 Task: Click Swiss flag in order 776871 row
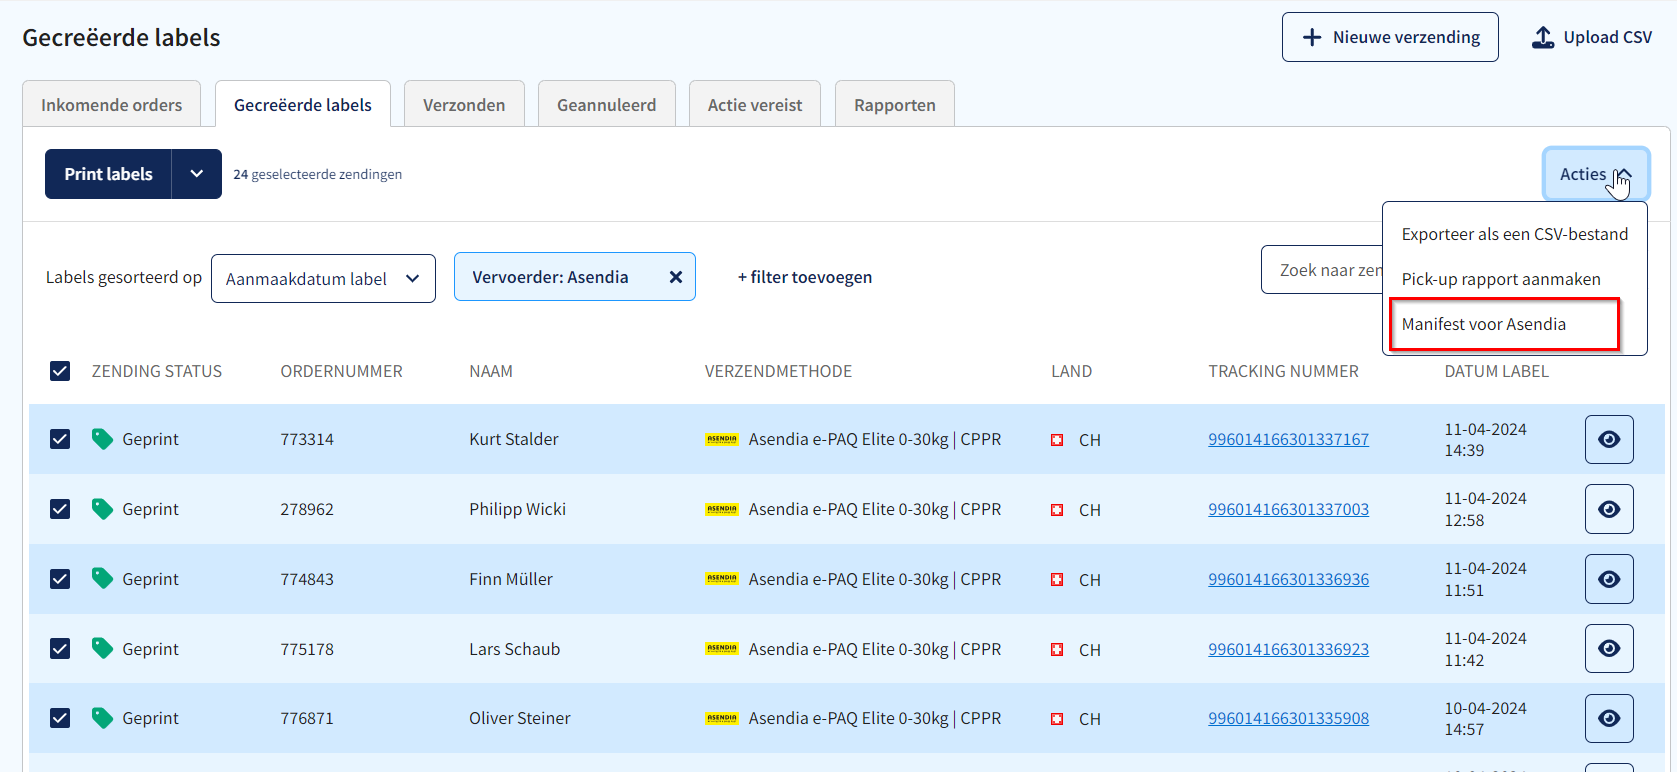tap(1057, 719)
